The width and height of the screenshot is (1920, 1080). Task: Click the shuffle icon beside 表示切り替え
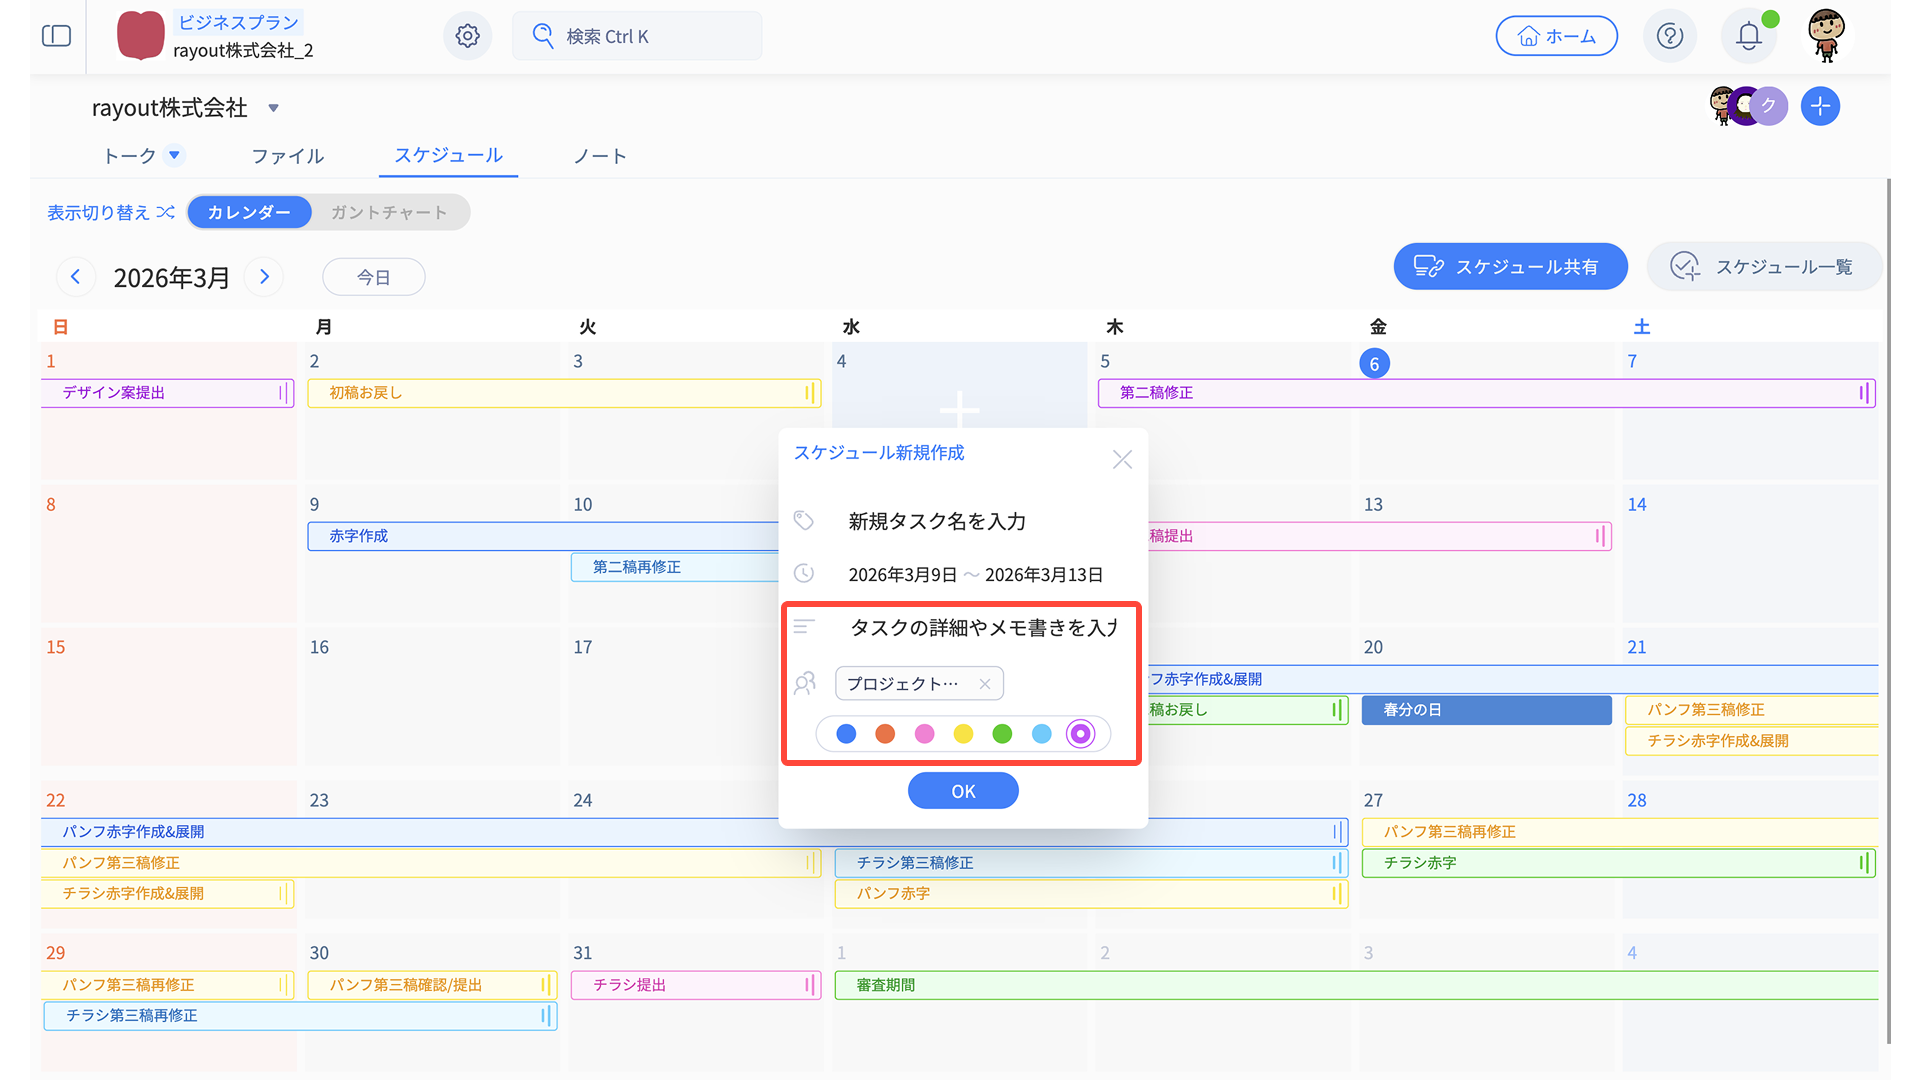coord(166,212)
